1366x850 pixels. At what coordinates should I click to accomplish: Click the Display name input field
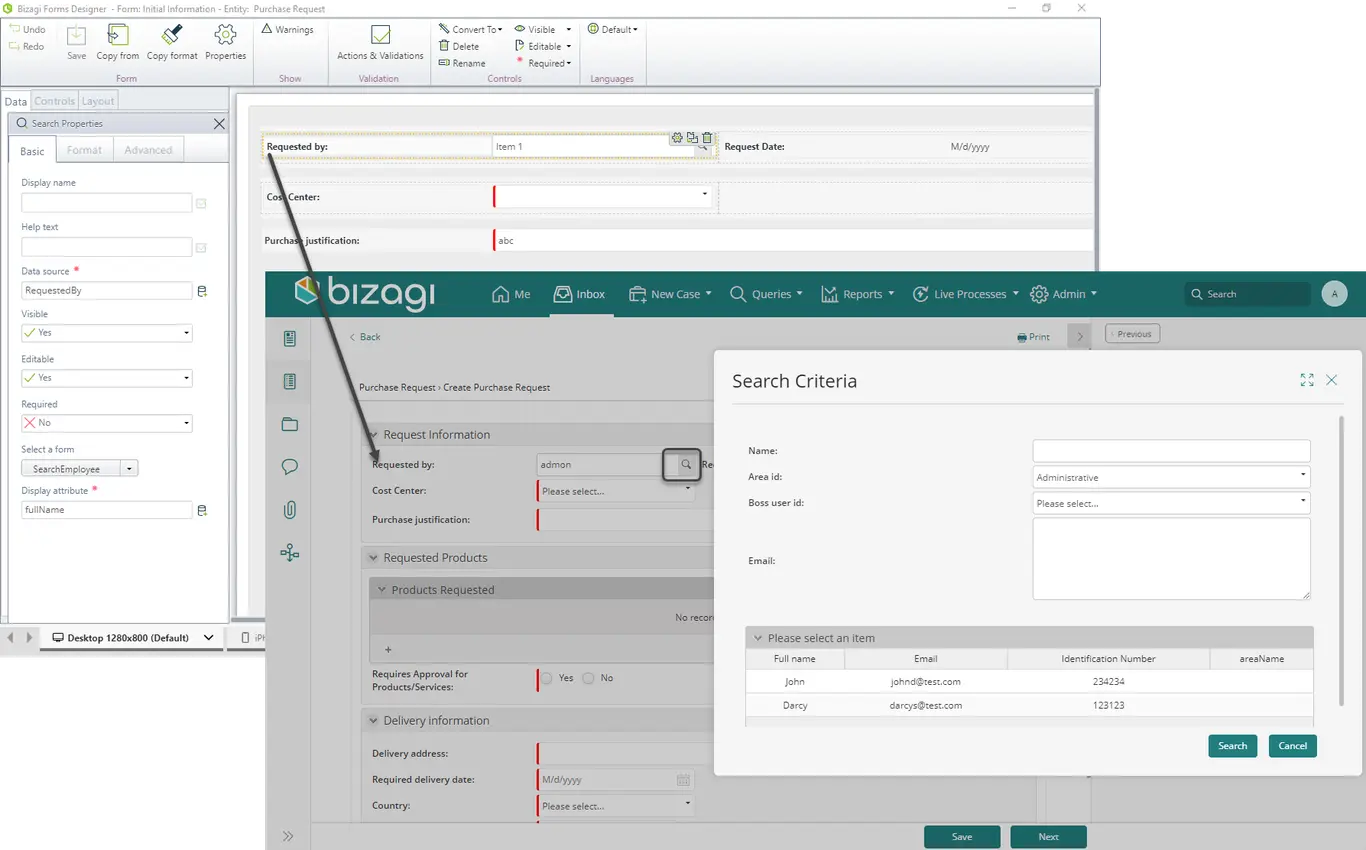pos(107,203)
